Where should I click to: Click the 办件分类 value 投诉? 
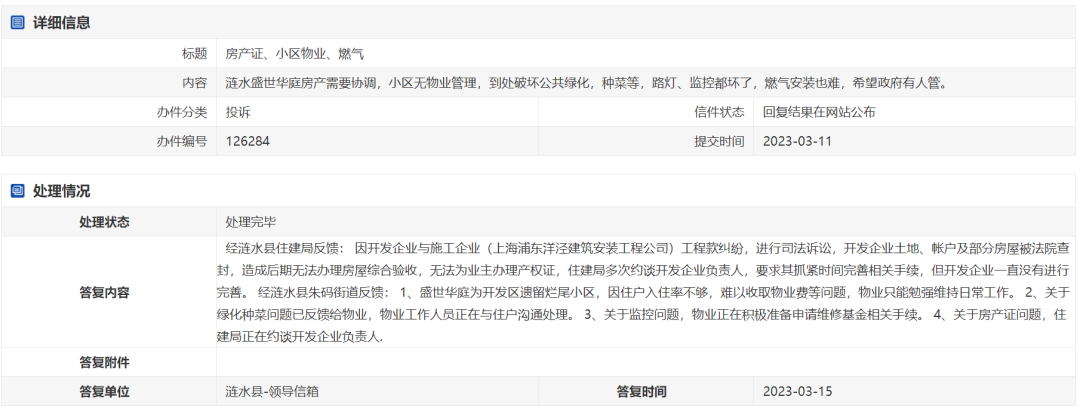(x=238, y=112)
